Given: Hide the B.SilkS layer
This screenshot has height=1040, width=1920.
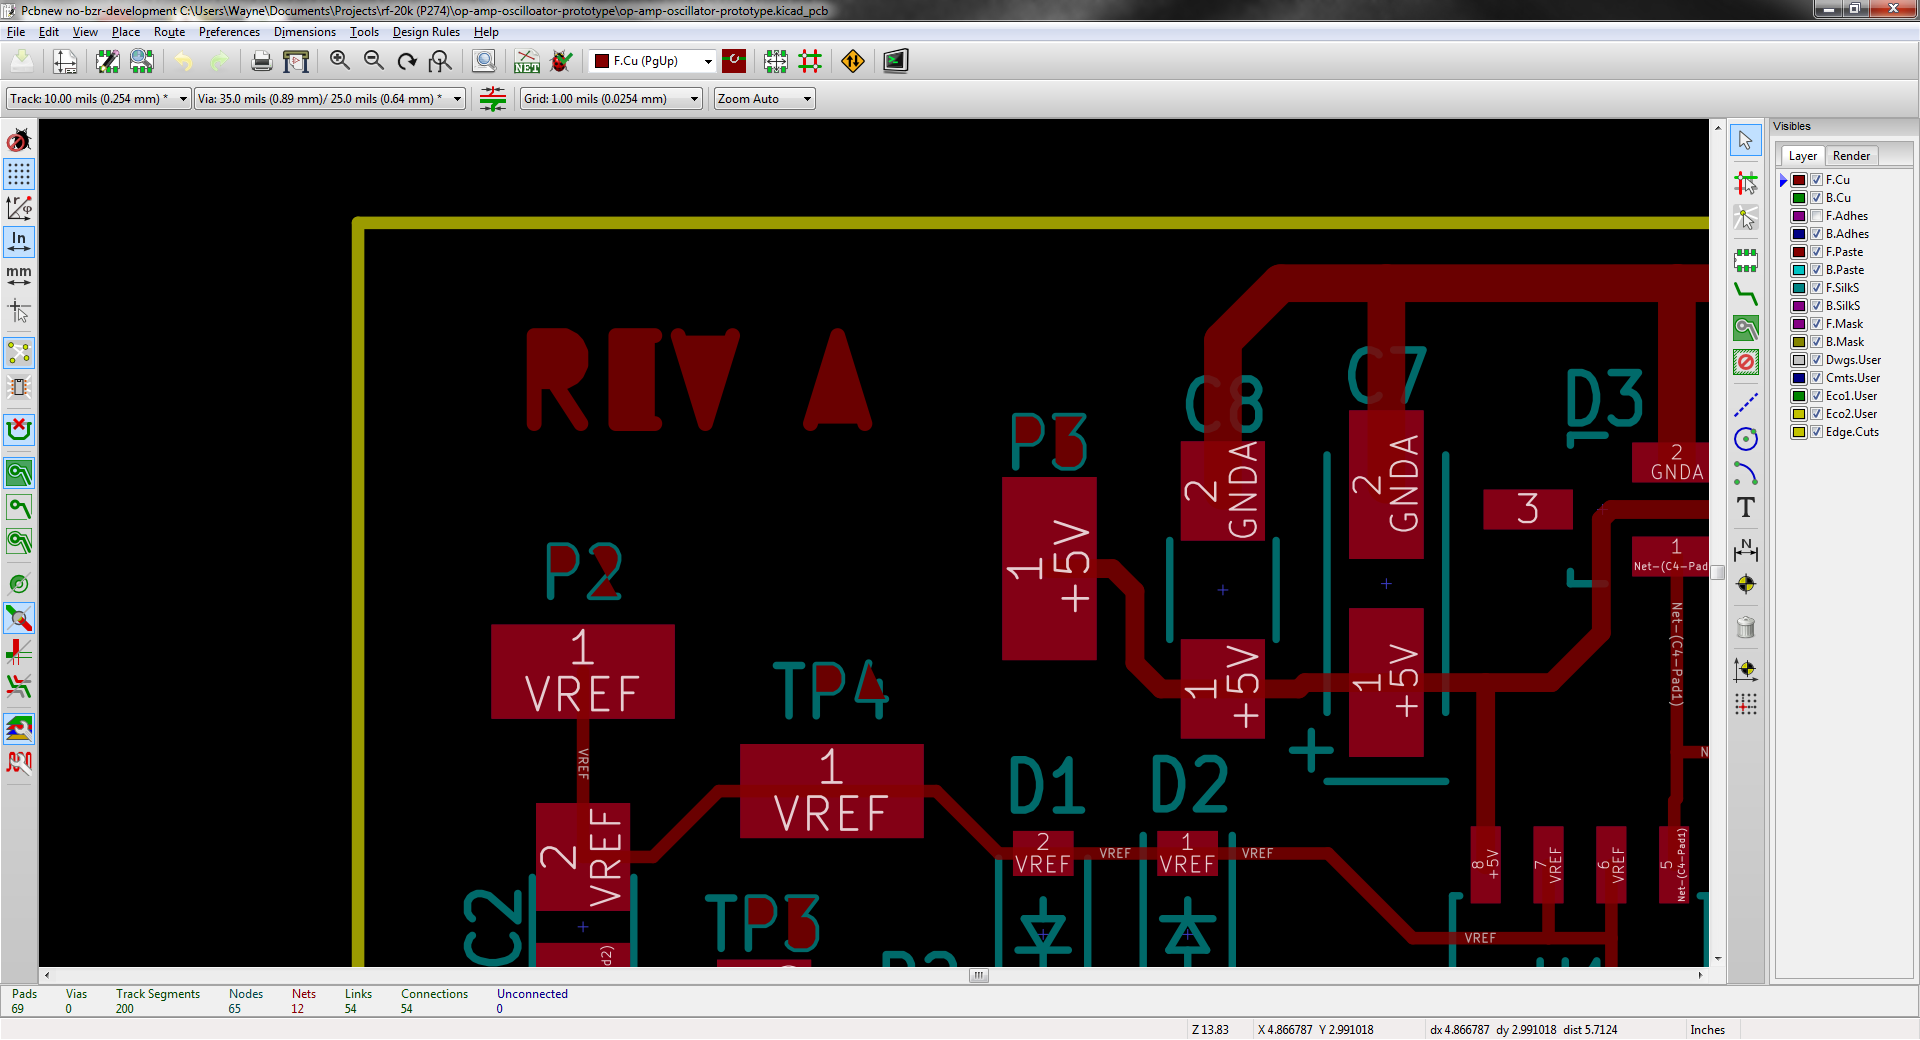Looking at the screenshot, I should [x=1817, y=306].
